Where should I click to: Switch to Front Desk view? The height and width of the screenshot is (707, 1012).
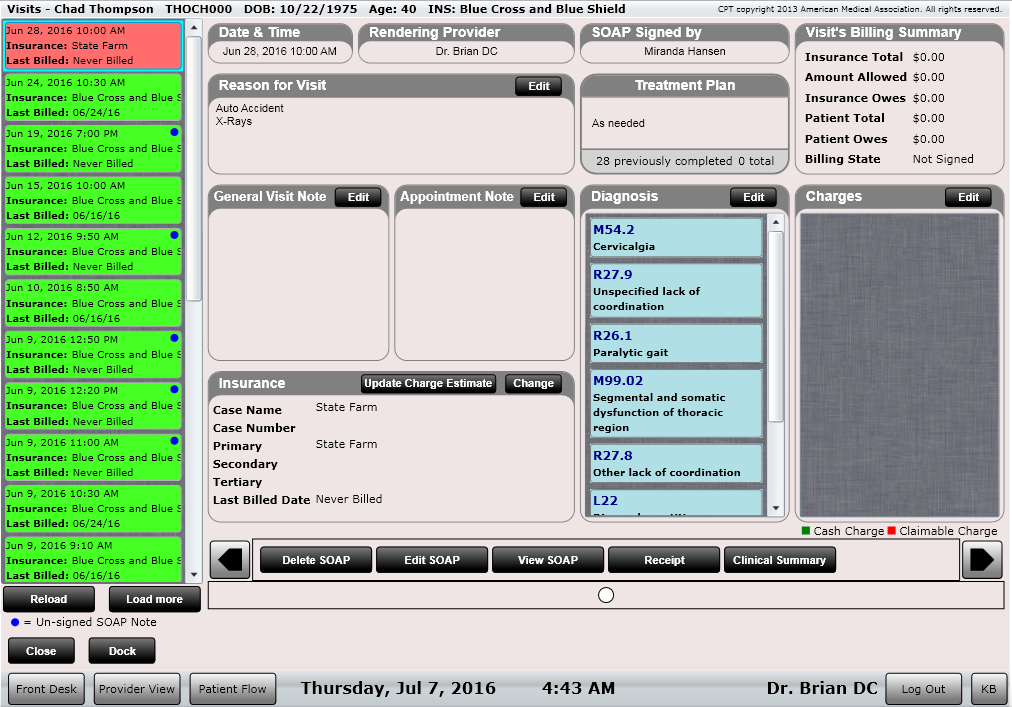point(47,689)
